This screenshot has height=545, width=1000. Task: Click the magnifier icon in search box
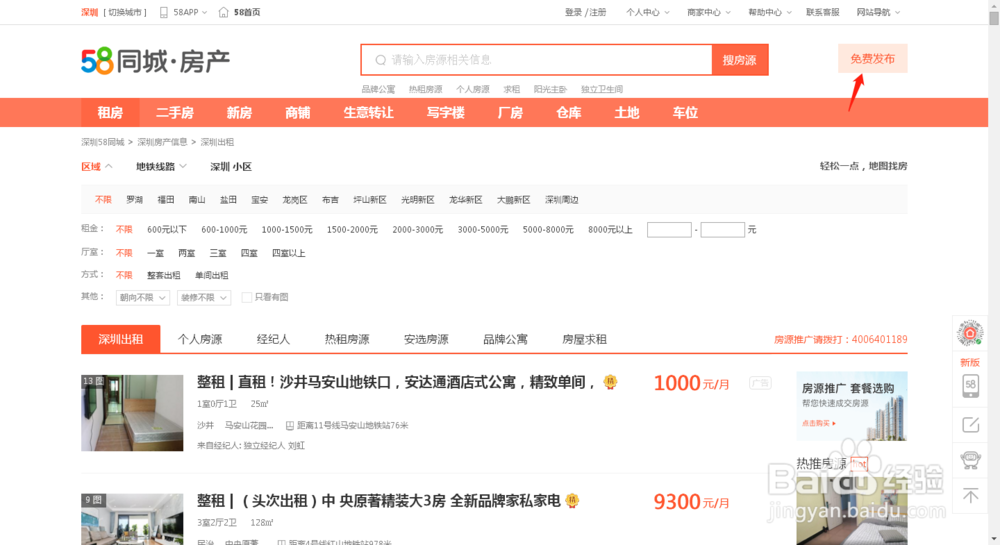(381, 60)
